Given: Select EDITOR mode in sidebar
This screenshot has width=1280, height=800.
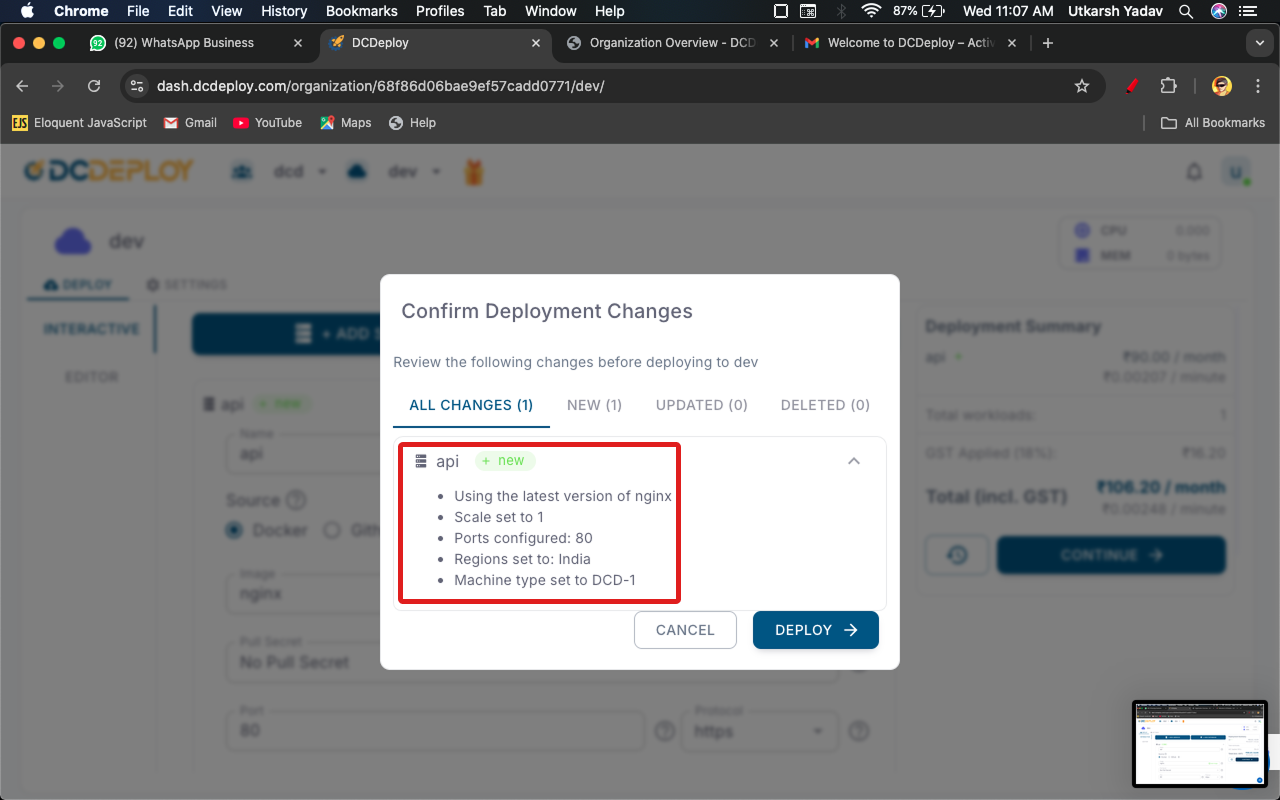Looking at the screenshot, I should (x=91, y=377).
